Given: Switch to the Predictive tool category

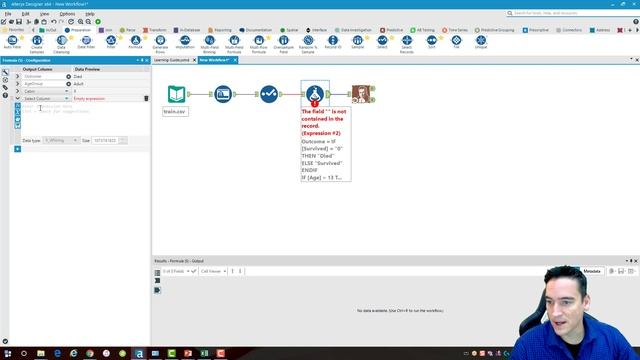Looking at the screenshot, I should pos(391,30).
